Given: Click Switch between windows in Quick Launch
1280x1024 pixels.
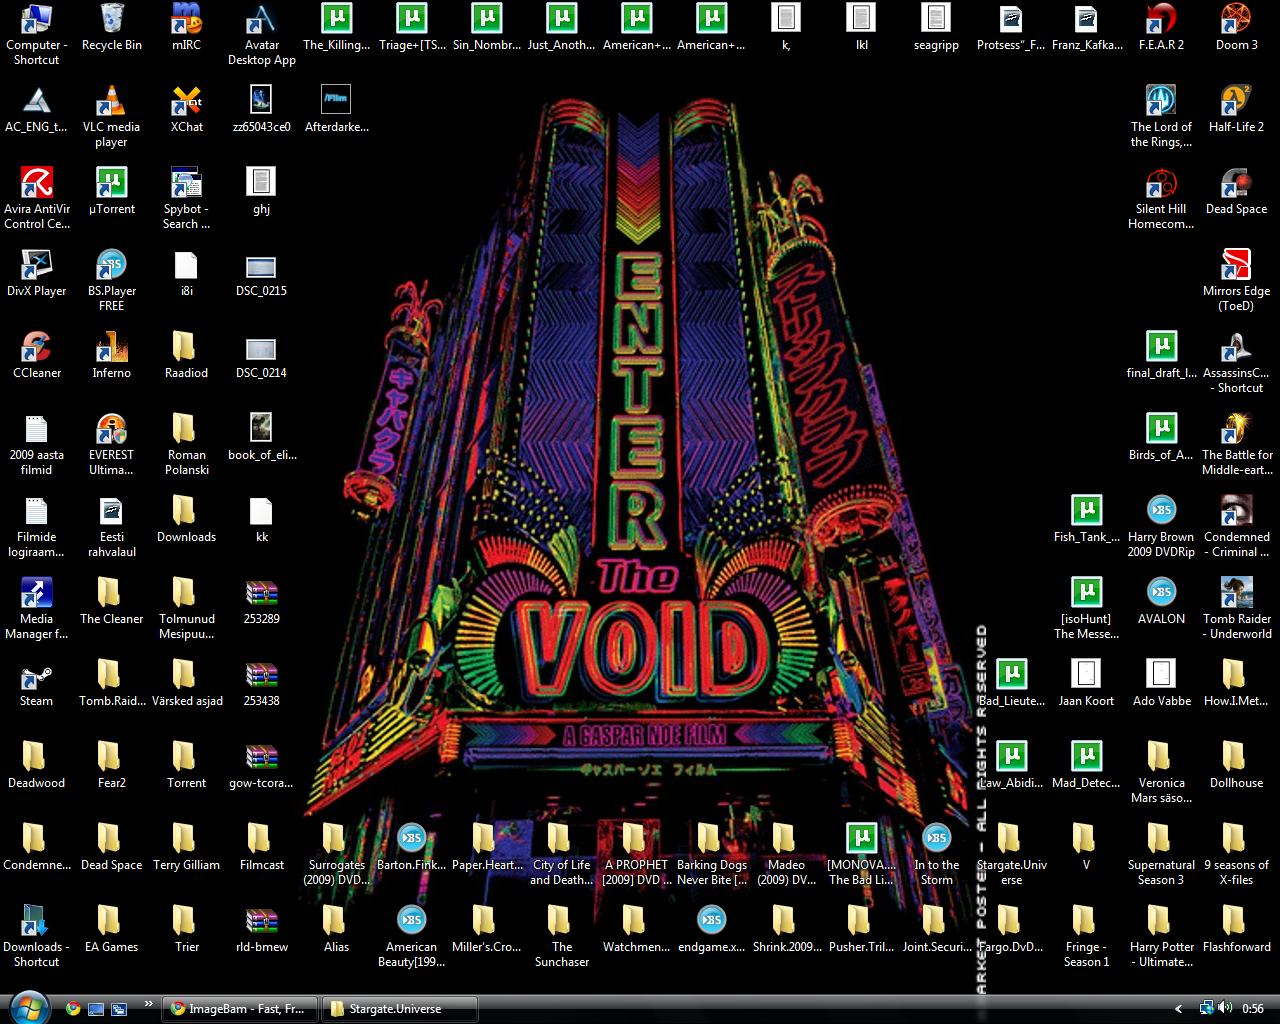Looking at the screenshot, I should 119,1008.
